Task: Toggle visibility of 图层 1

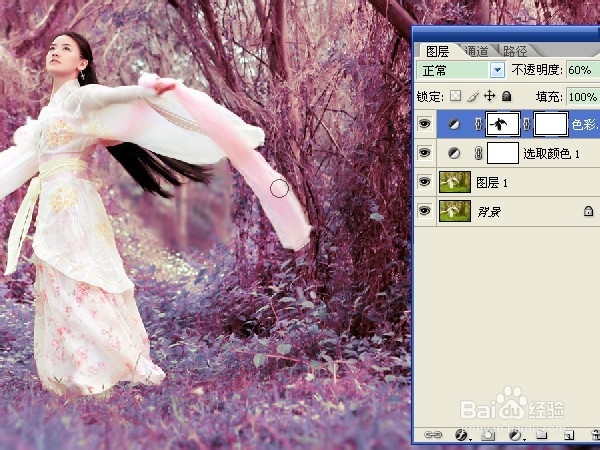Action: [x=424, y=182]
